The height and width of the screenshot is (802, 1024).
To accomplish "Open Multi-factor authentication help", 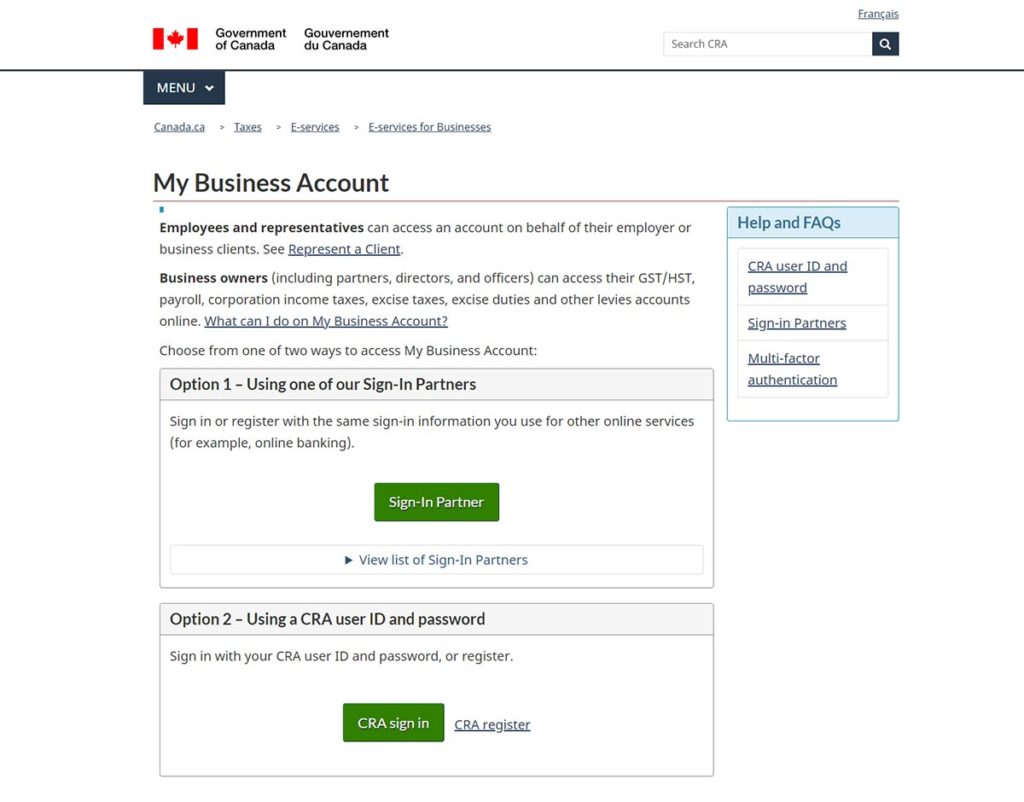I will (791, 368).
